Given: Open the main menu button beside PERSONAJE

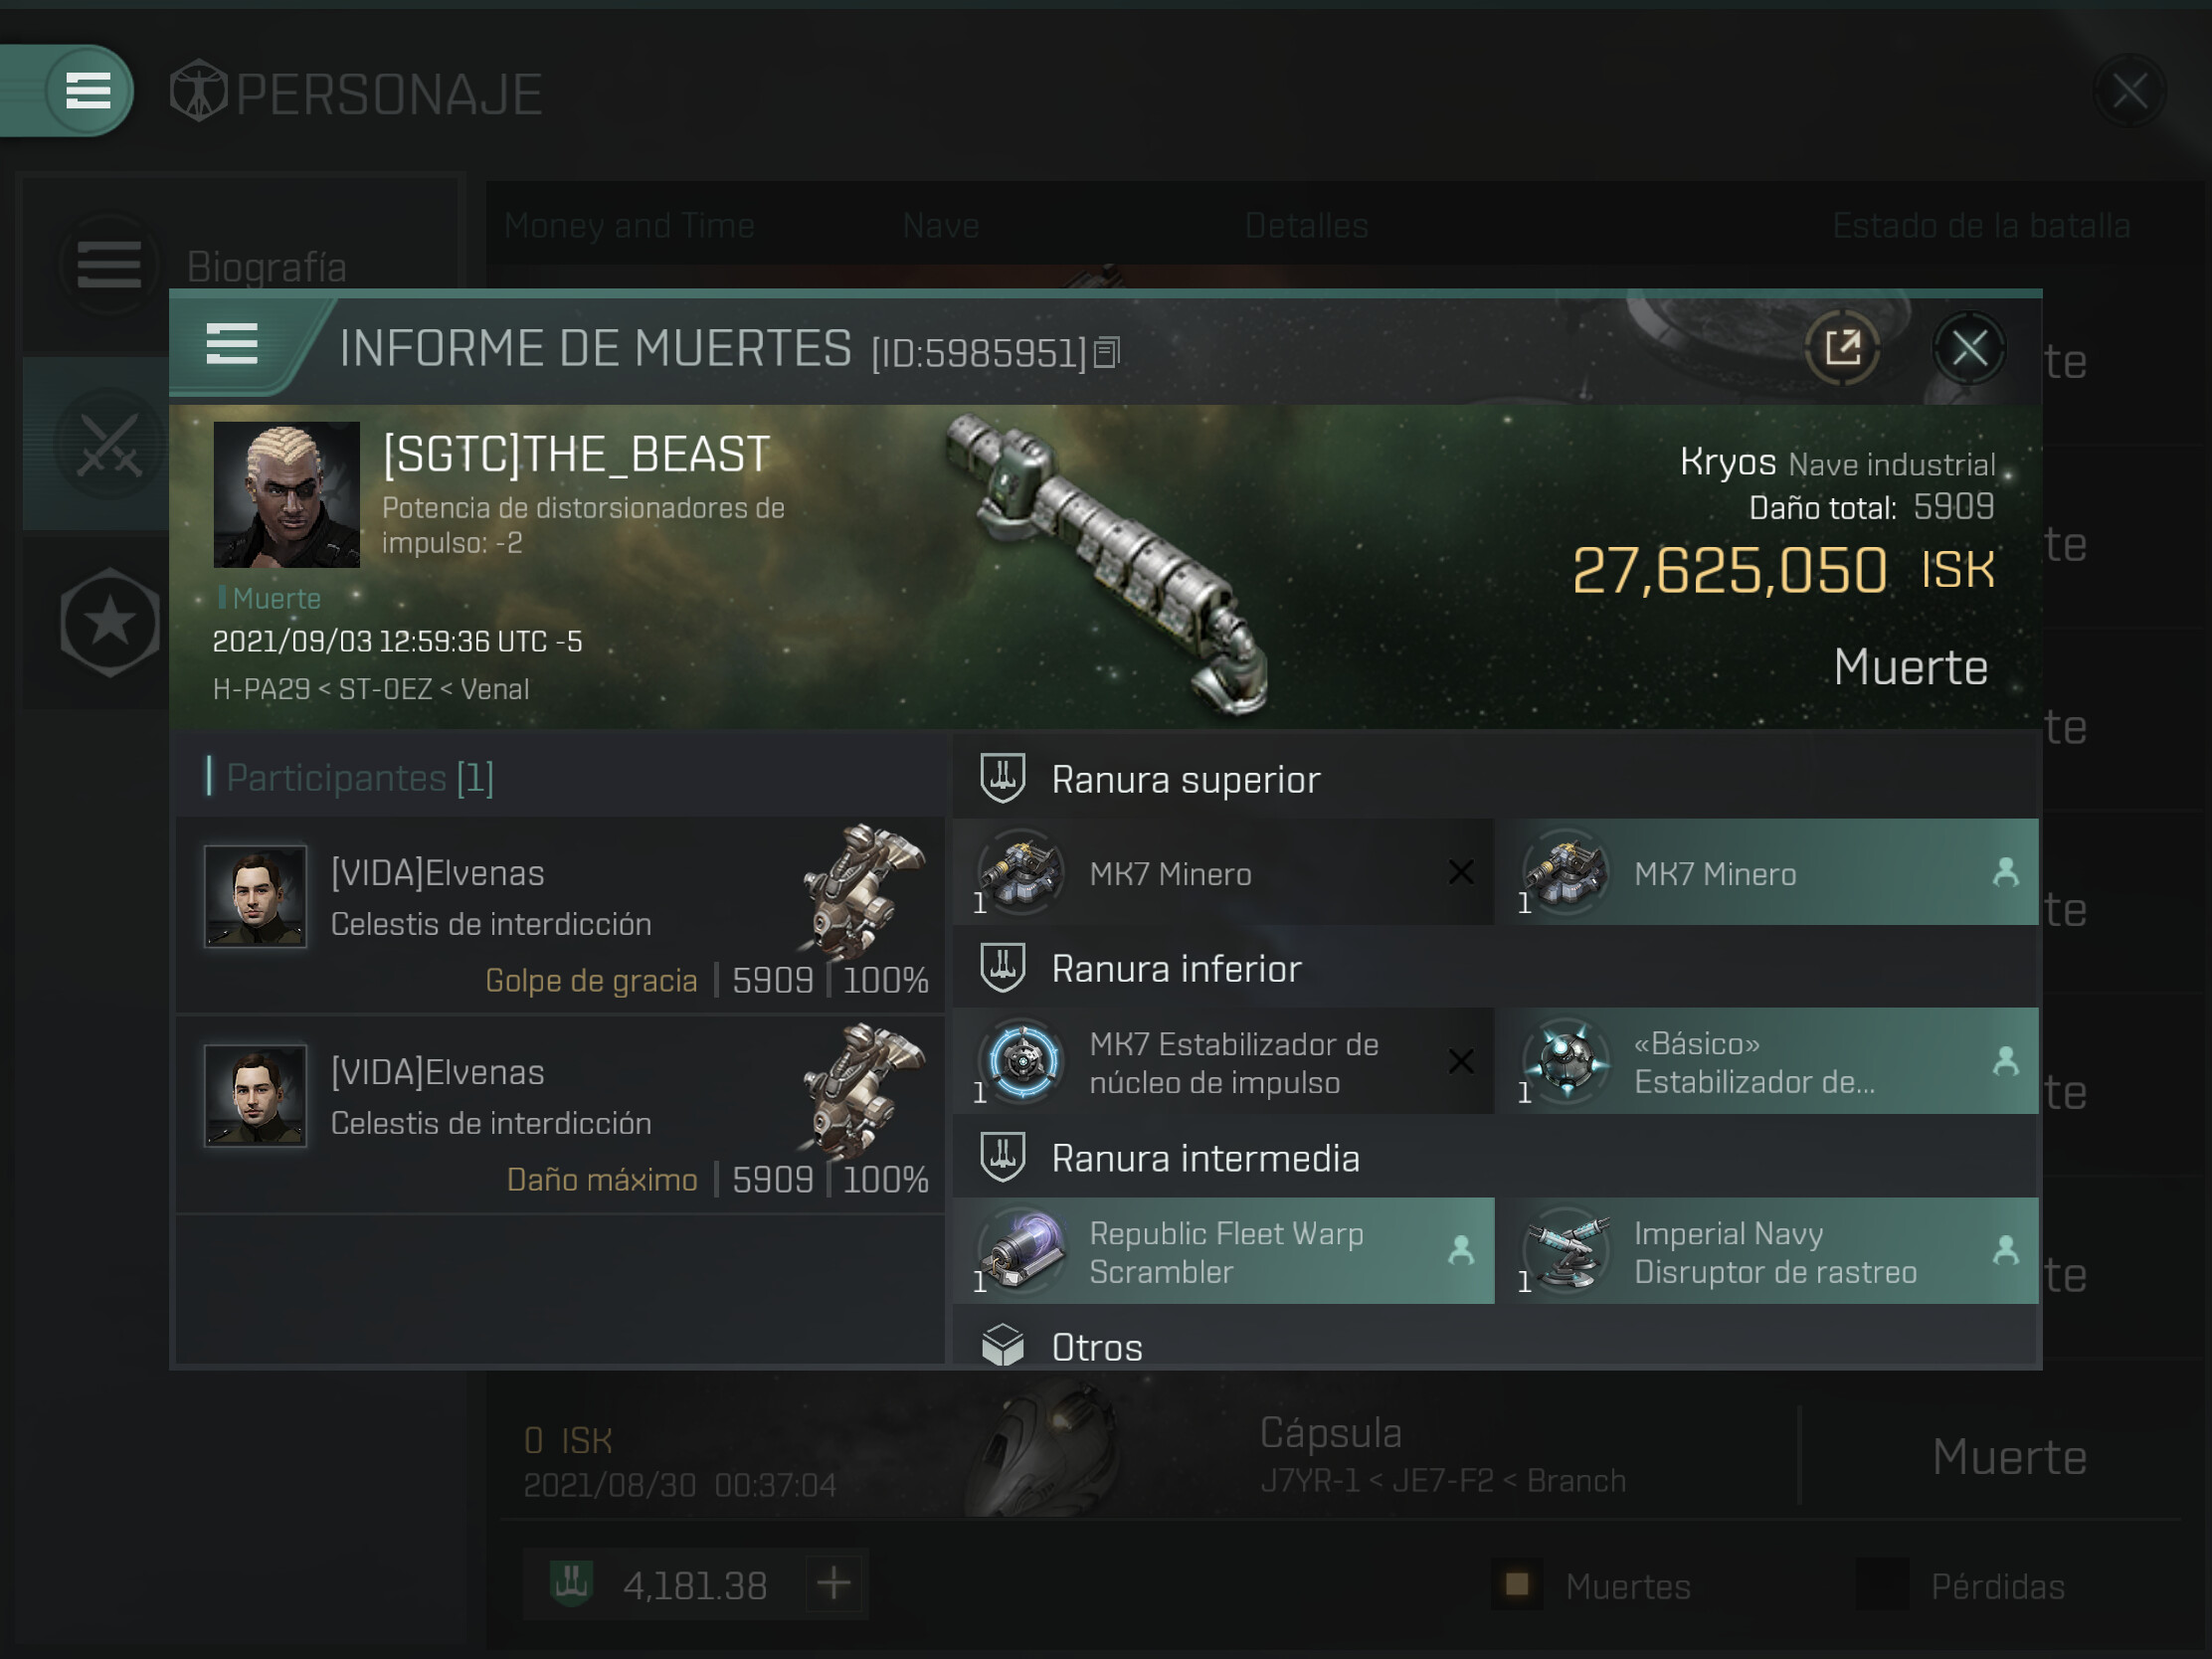Looking at the screenshot, I should point(88,91).
